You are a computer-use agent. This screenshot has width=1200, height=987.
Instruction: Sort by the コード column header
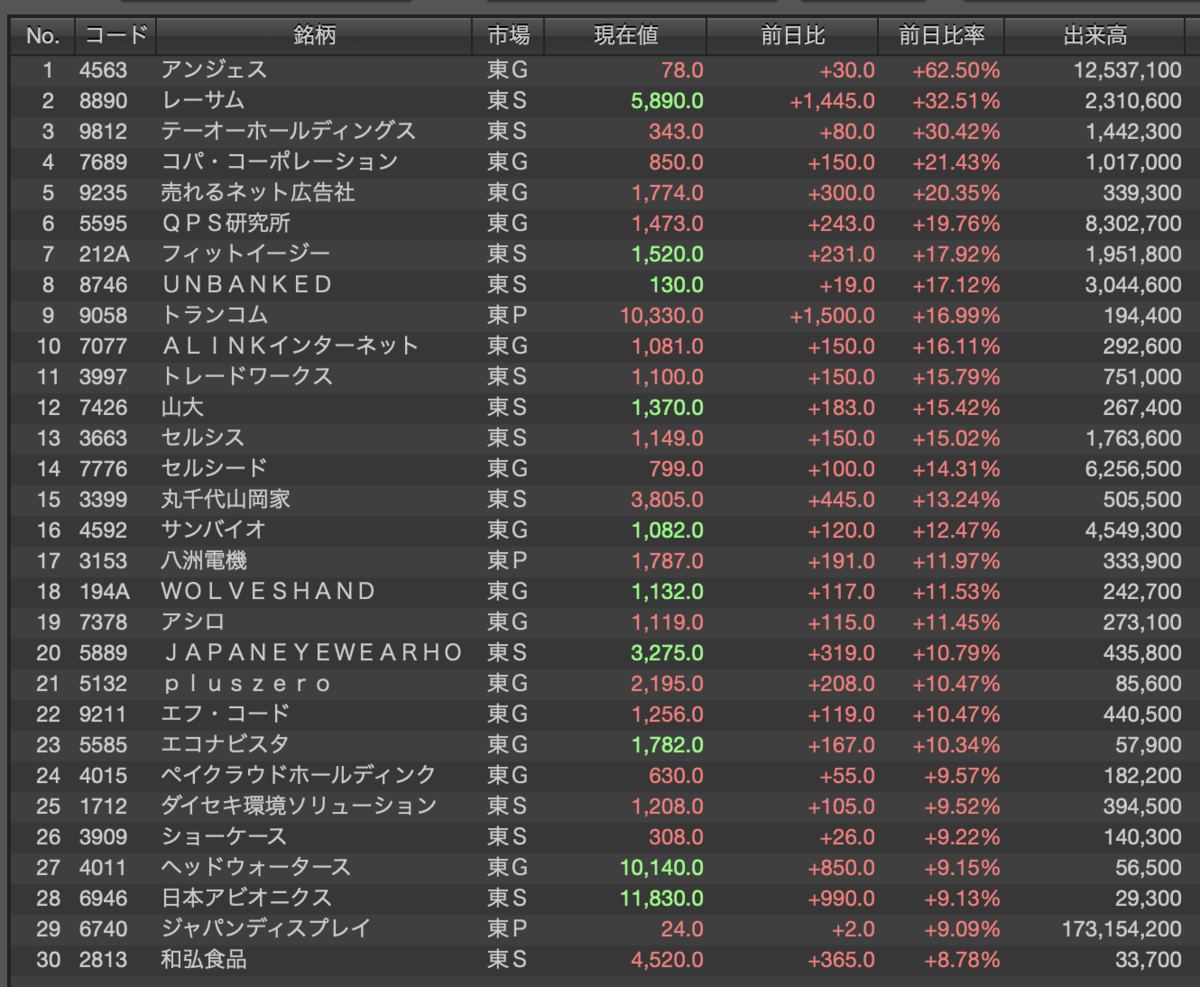[x=116, y=36]
